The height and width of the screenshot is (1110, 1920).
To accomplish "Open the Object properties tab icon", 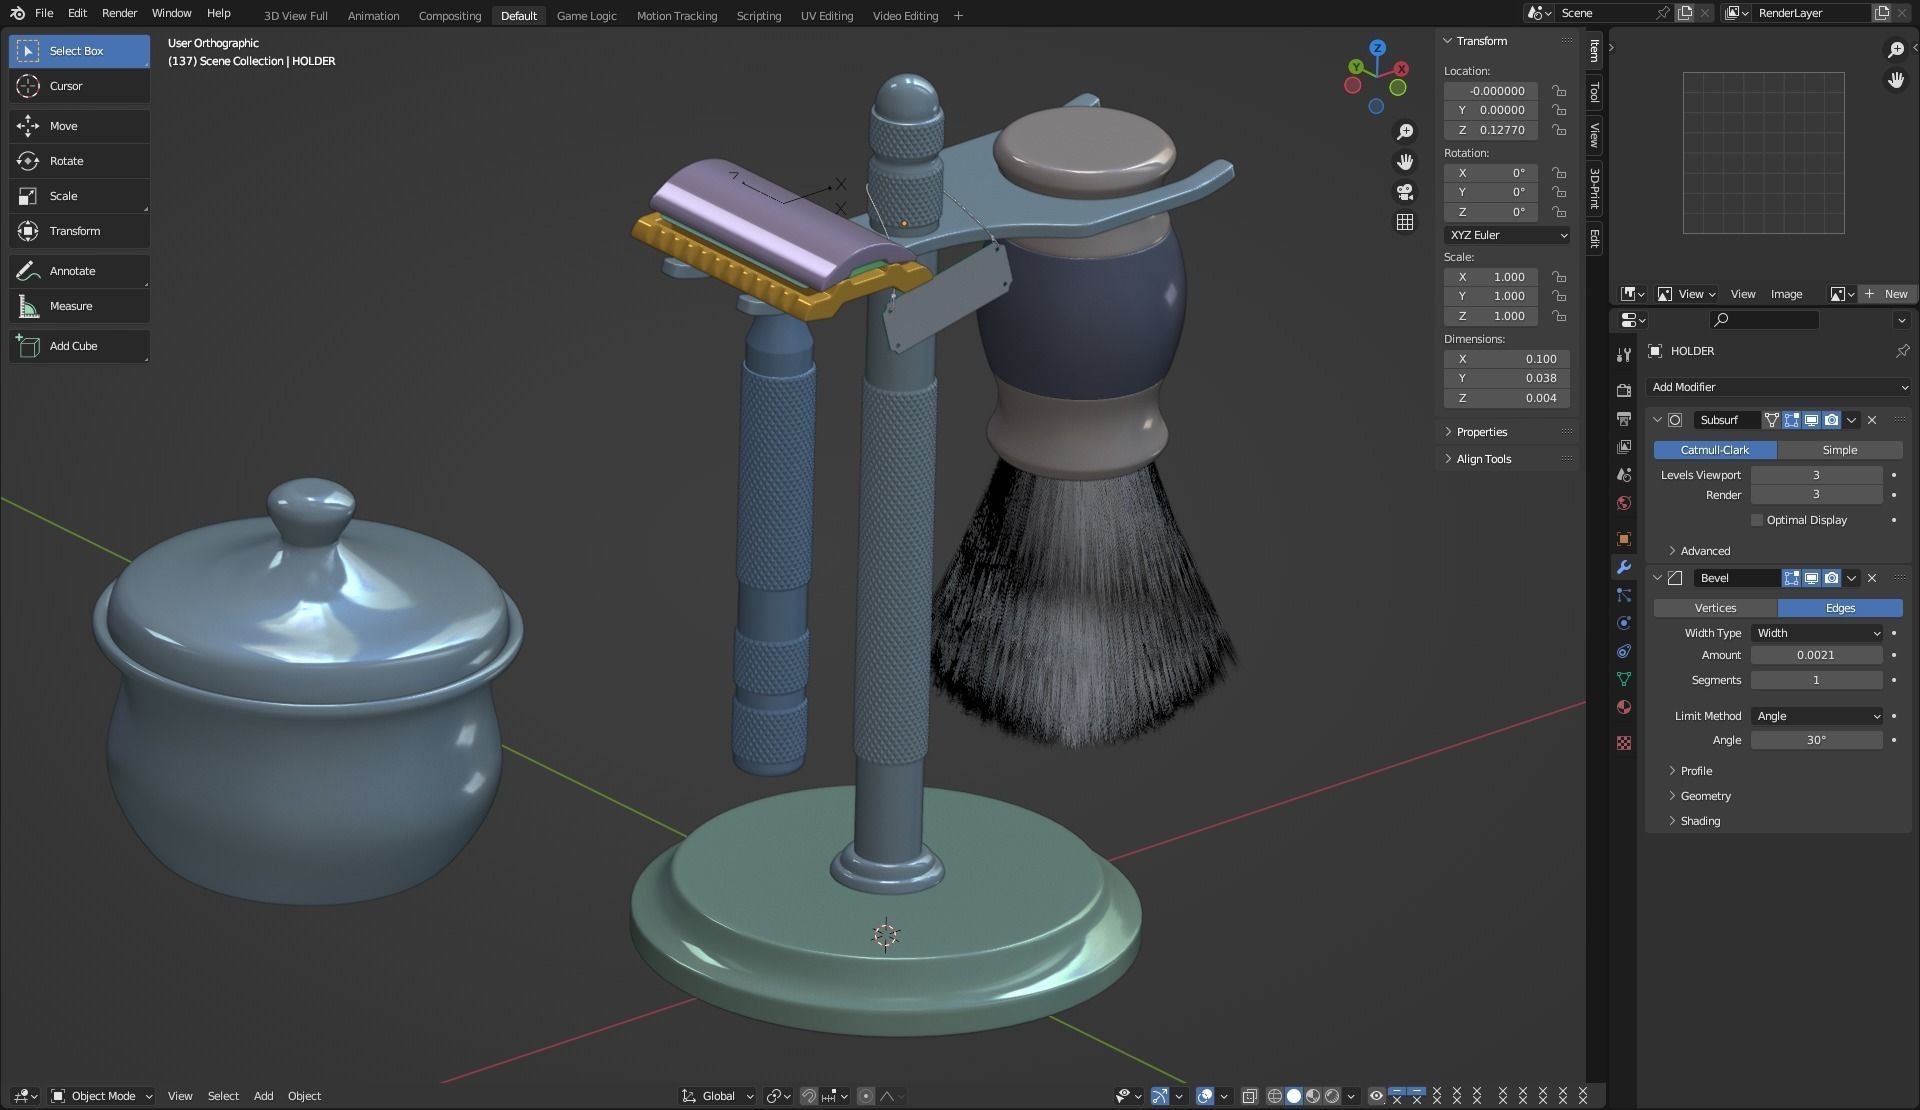I will pyautogui.click(x=1624, y=539).
